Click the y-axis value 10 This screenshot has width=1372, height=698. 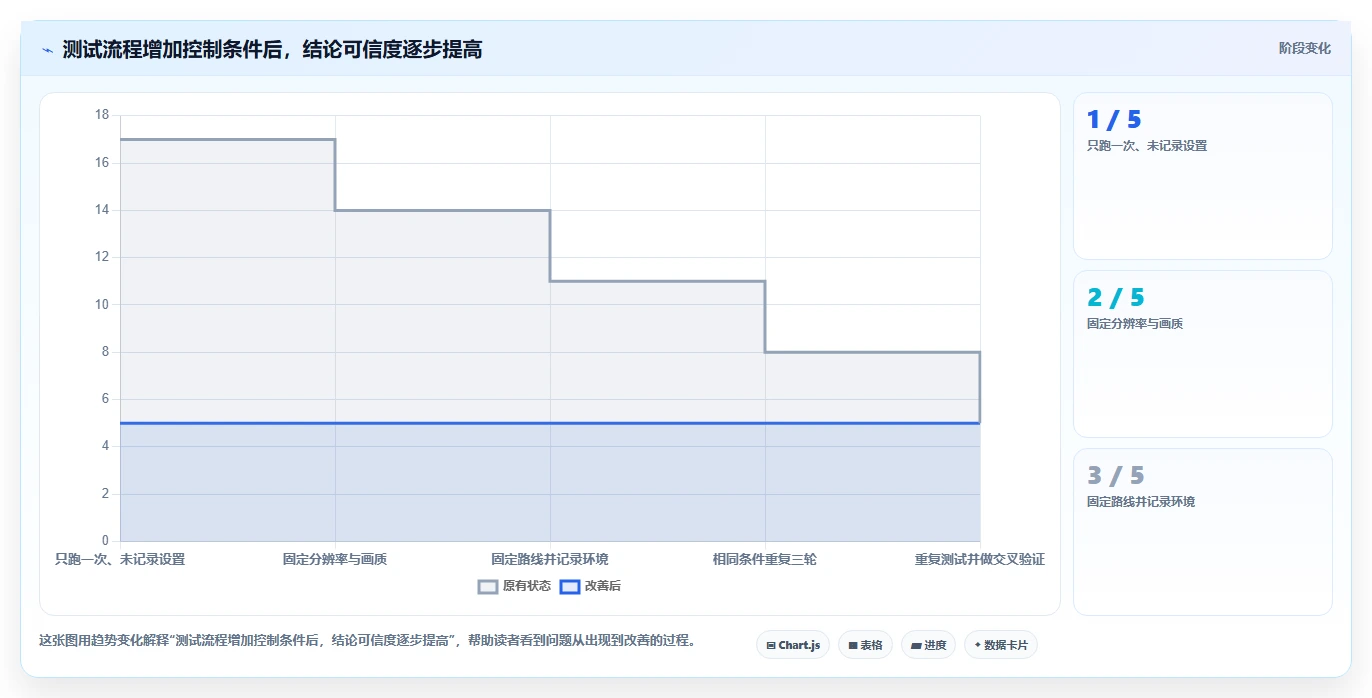pyautogui.click(x=102, y=305)
